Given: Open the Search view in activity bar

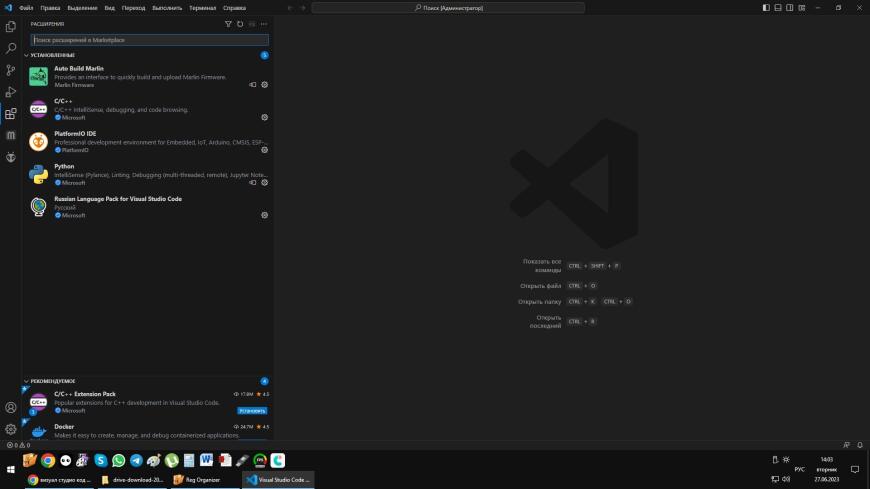Looking at the screenshot, I should pyautogui.click(x=11, y=48).
